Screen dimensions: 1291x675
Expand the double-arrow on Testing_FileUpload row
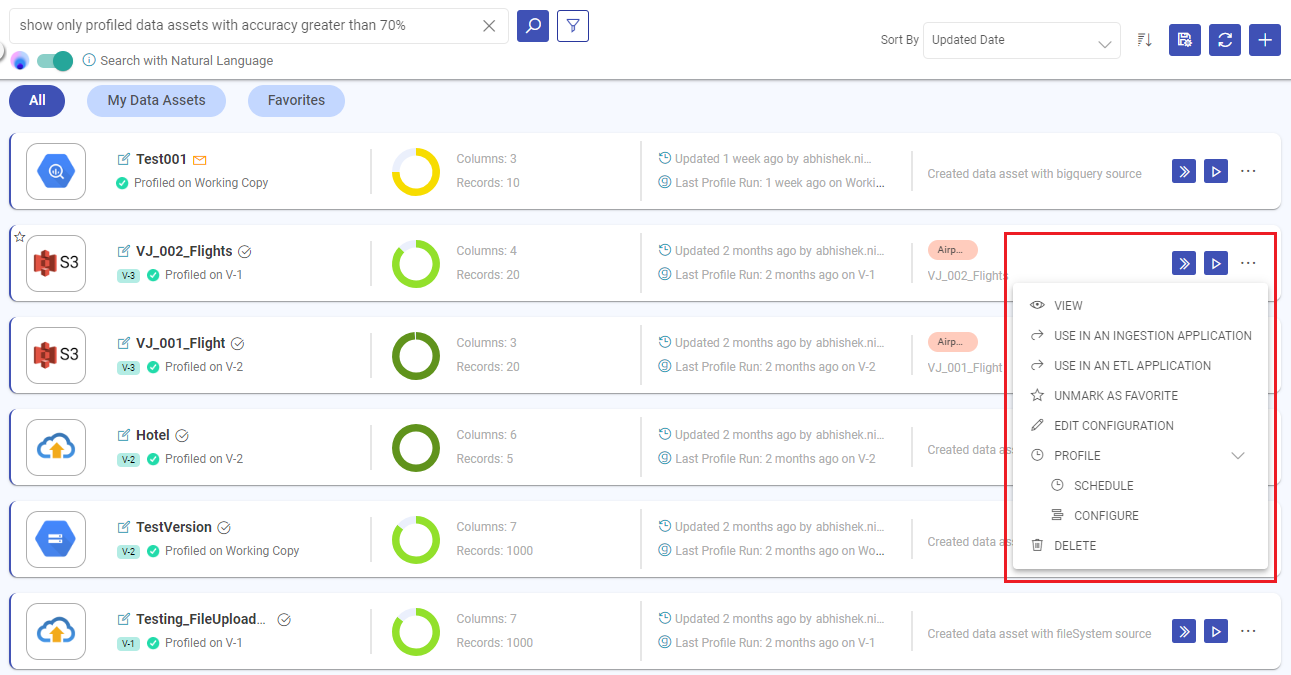(1183, 631)
